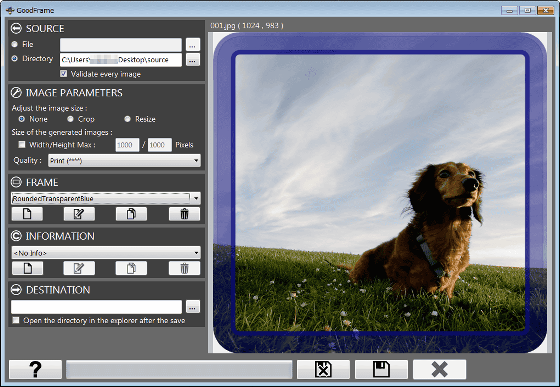The height and width of the screenshot is (387, 560).
Task: Click the 'Pixels' label
Action: (184, 145)
